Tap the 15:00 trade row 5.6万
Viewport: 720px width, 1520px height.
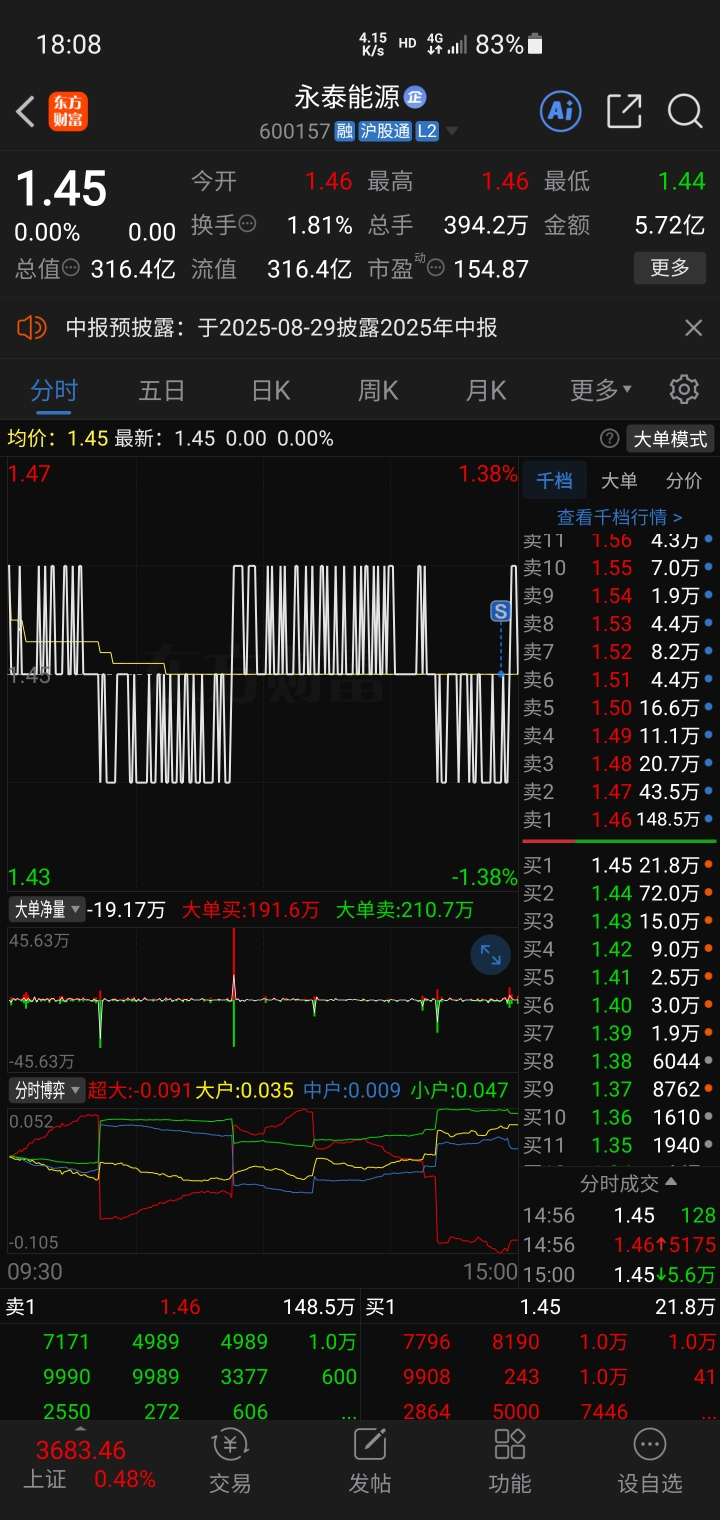[619, 1274]
